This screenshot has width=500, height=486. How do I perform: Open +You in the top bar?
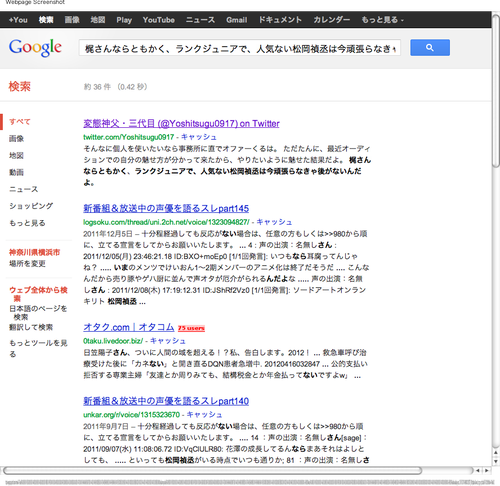[18, 20]
